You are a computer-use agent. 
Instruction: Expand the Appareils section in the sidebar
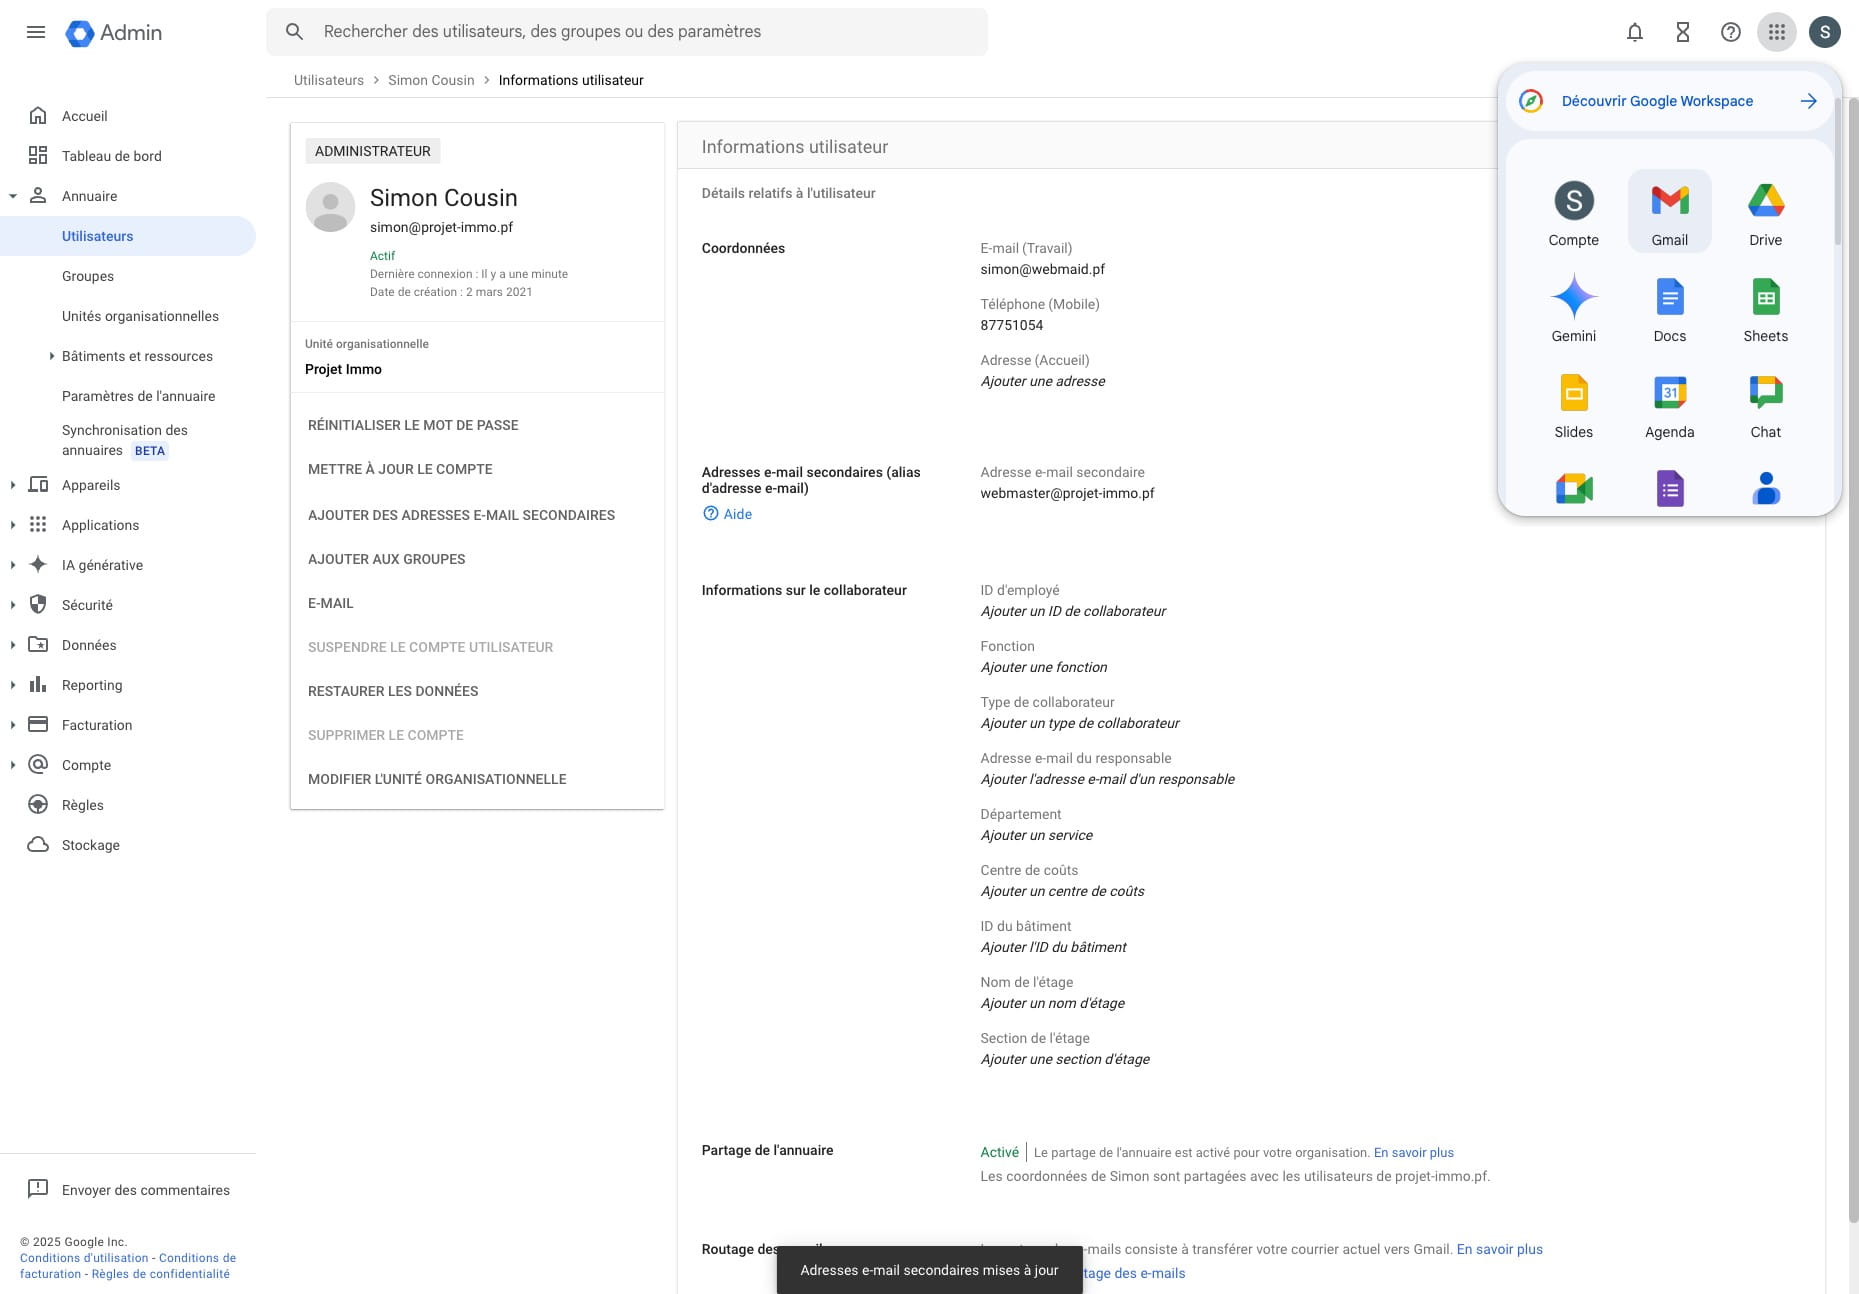point(13,485)
